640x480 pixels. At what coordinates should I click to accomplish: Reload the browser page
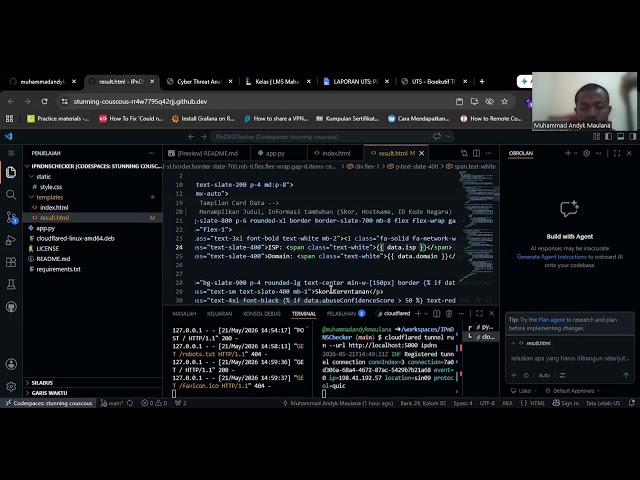point(44,101)
